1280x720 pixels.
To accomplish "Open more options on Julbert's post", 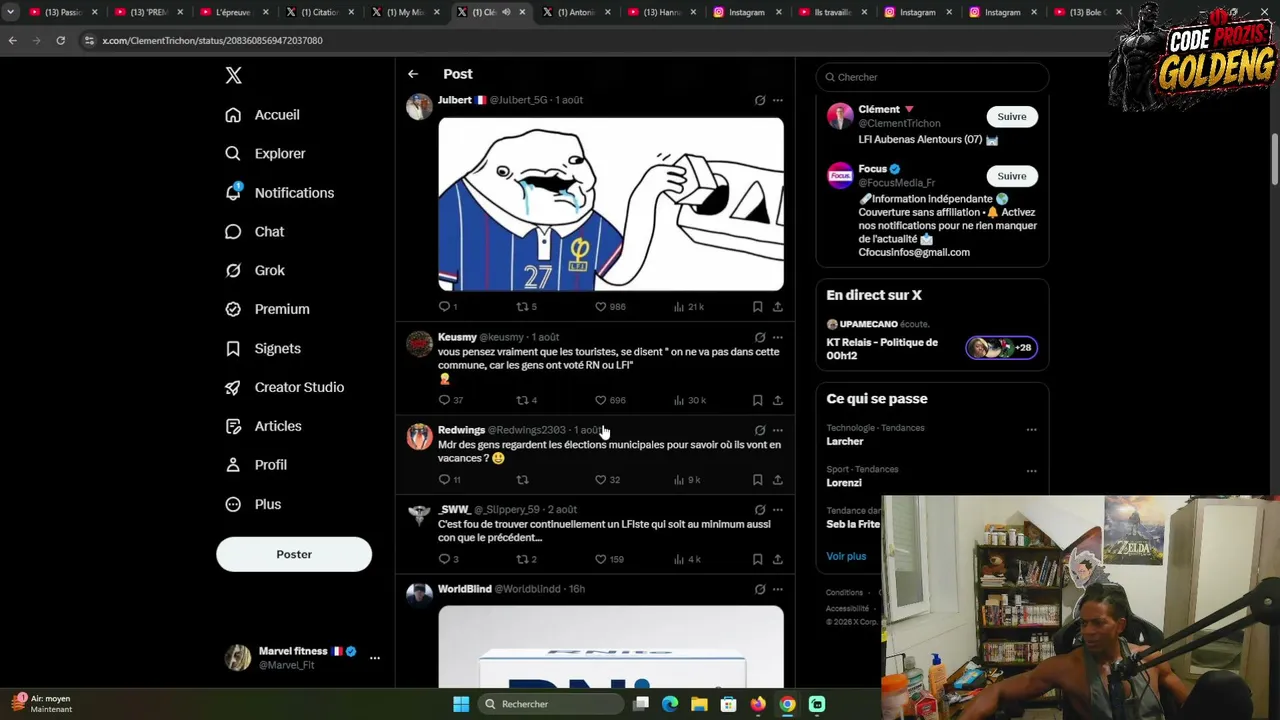I will tap(778, 100).
